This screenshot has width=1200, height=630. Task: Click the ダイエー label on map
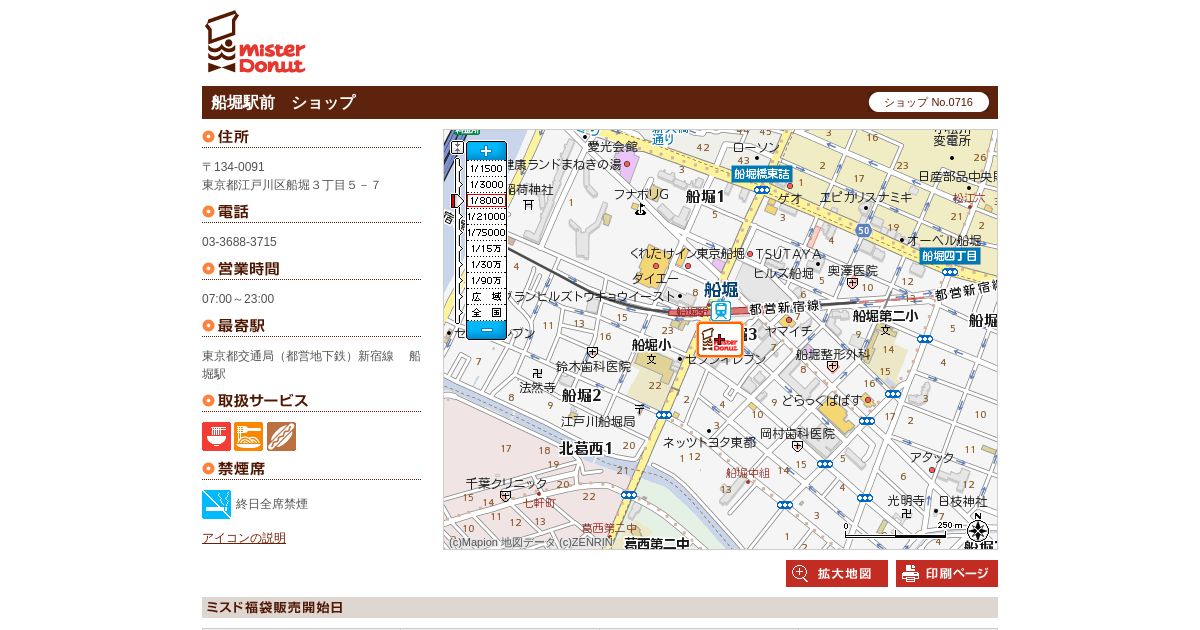(655, 278)
